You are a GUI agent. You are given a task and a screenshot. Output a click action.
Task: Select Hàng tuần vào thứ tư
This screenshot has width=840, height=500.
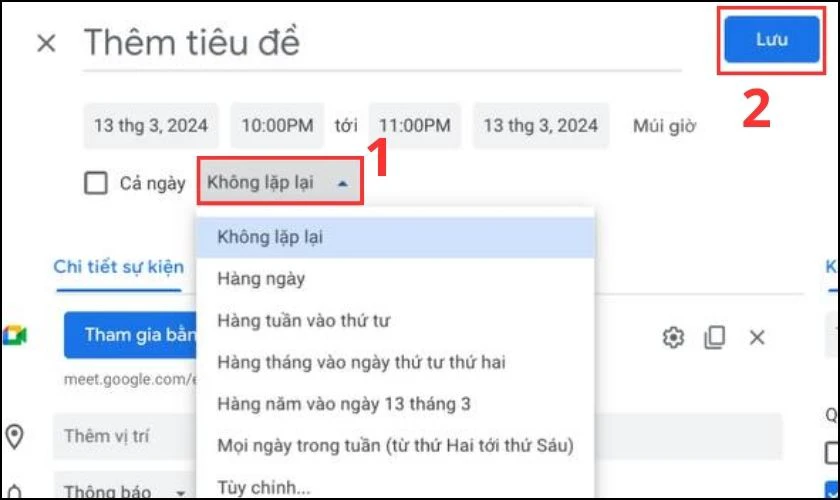[395, 320]
